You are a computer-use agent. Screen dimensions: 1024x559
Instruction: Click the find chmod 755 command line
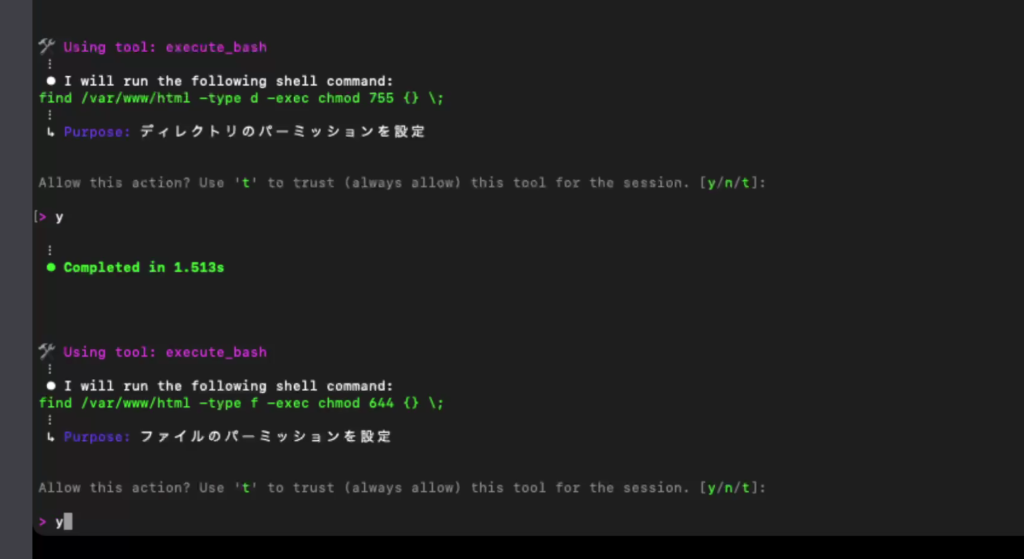241,98
